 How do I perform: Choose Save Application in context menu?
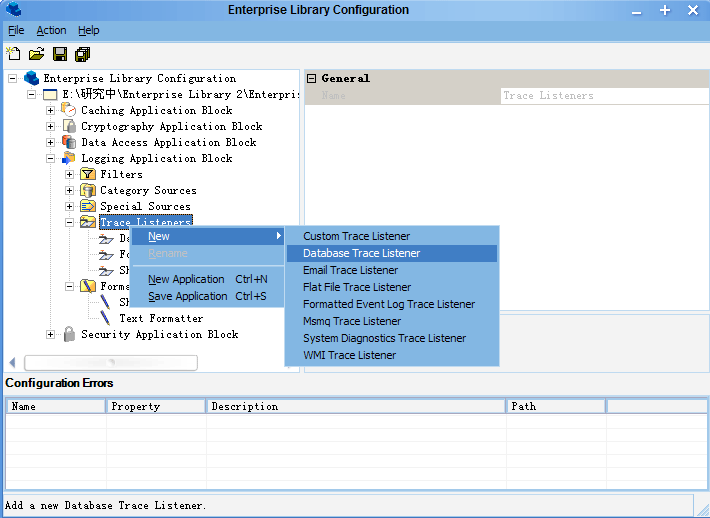click(207, 296)
